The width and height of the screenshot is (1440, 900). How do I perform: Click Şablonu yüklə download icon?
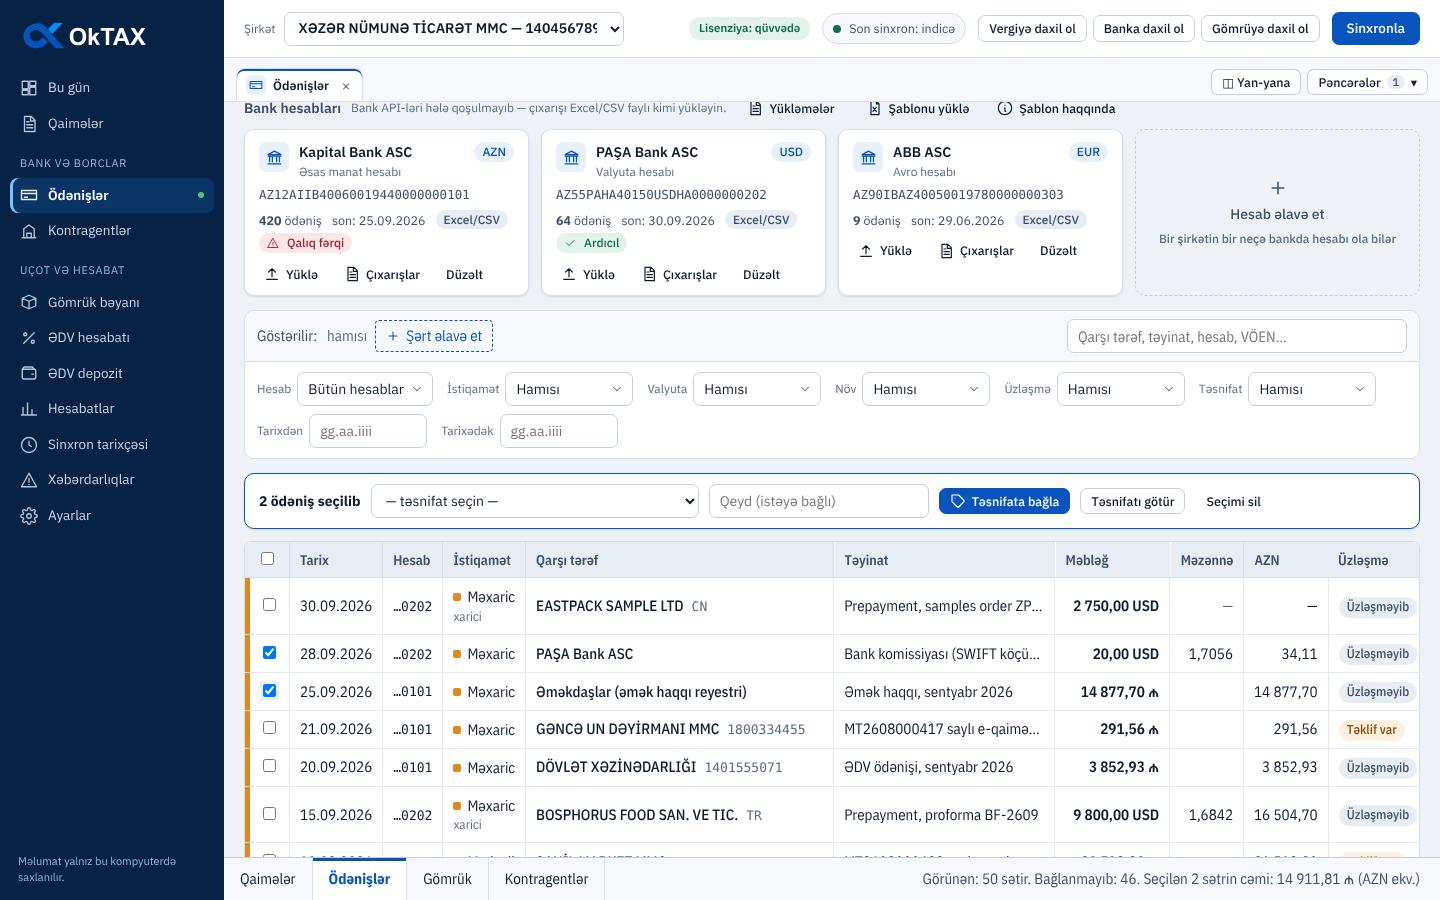click(x=875, y=109)
